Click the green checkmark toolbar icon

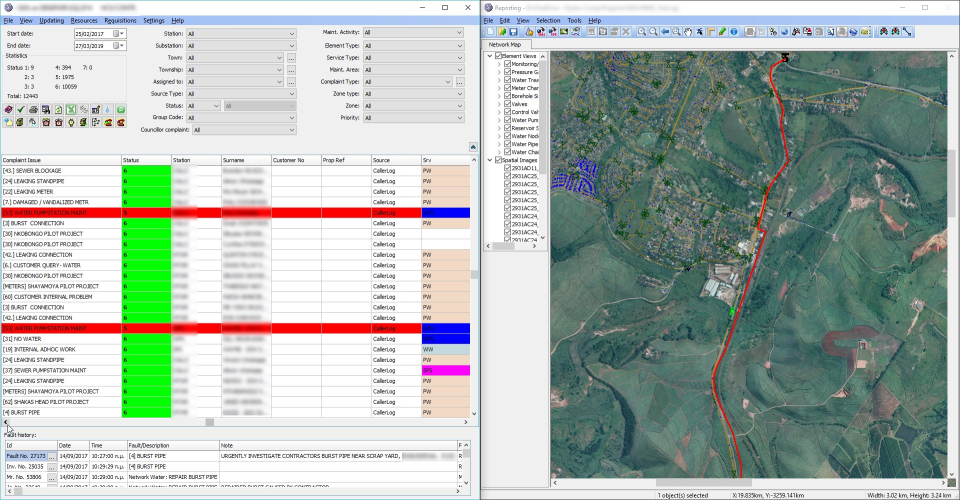pos(21,109)
